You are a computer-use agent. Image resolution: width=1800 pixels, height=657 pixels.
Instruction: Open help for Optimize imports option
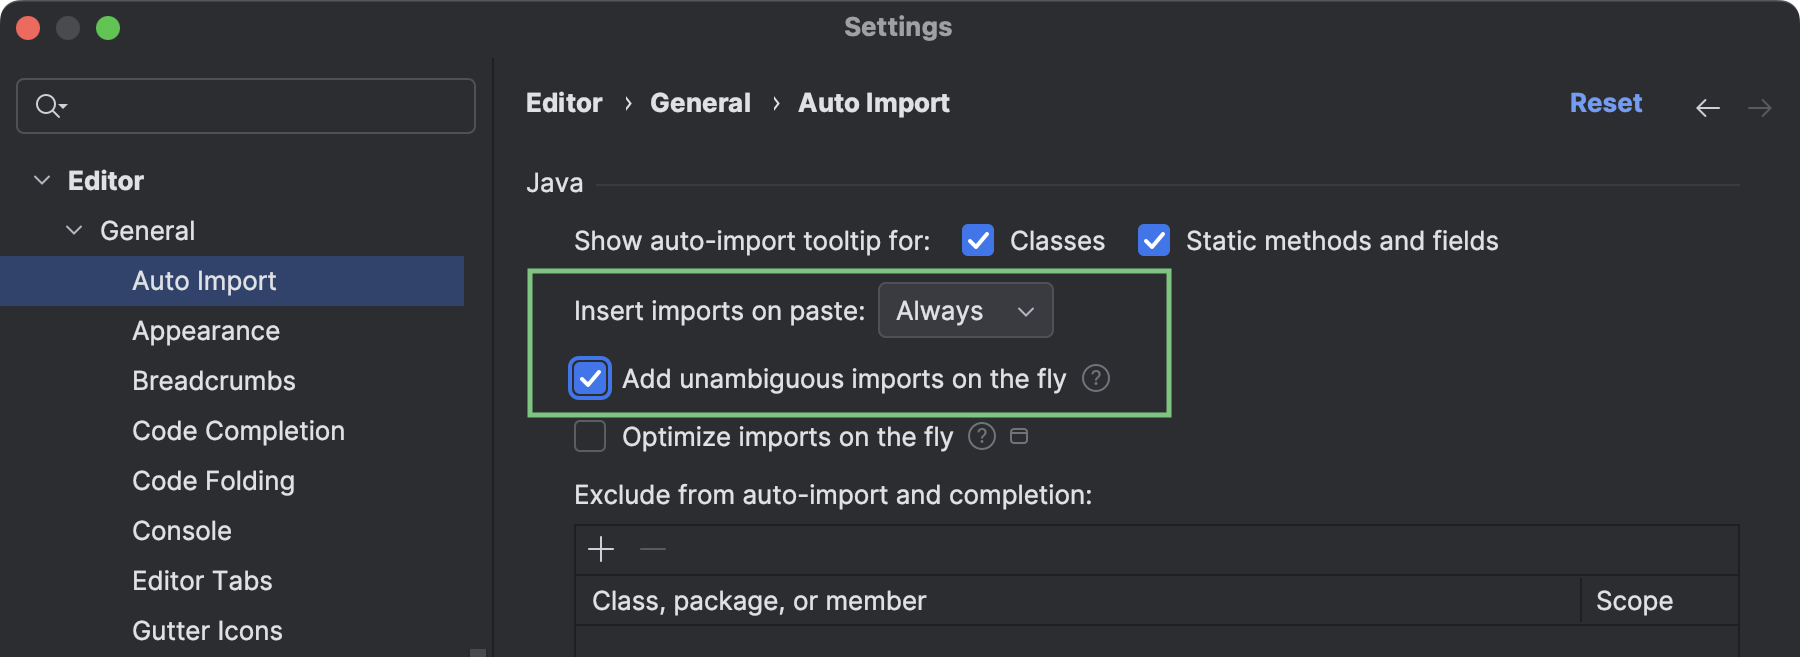(982, 436)
